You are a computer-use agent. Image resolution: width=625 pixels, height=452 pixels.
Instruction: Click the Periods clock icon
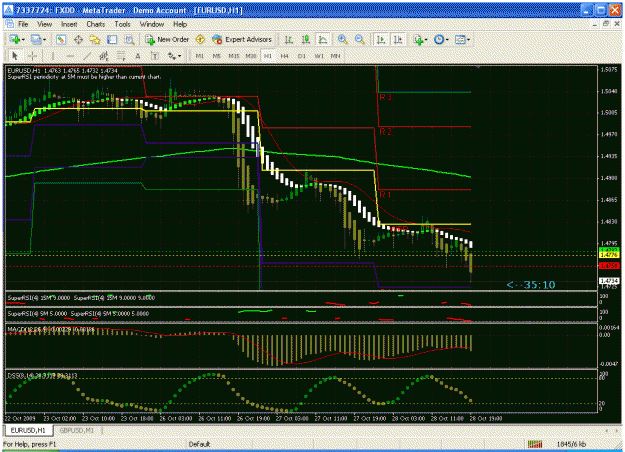439,39
